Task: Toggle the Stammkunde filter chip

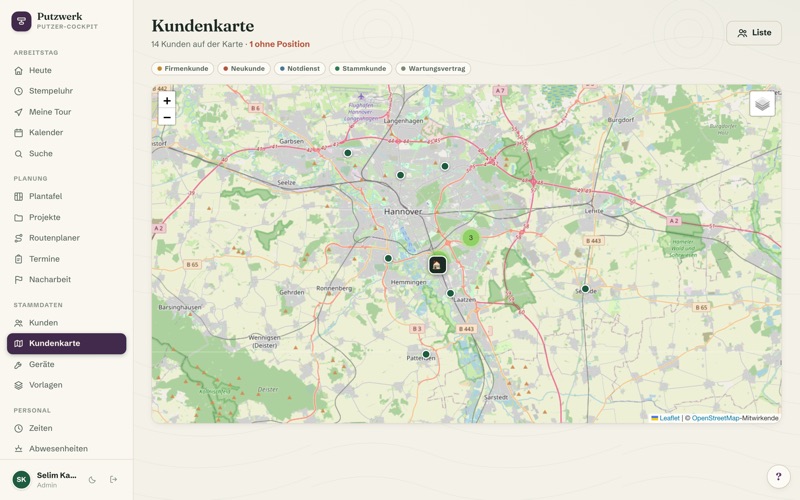Action: 361,68
